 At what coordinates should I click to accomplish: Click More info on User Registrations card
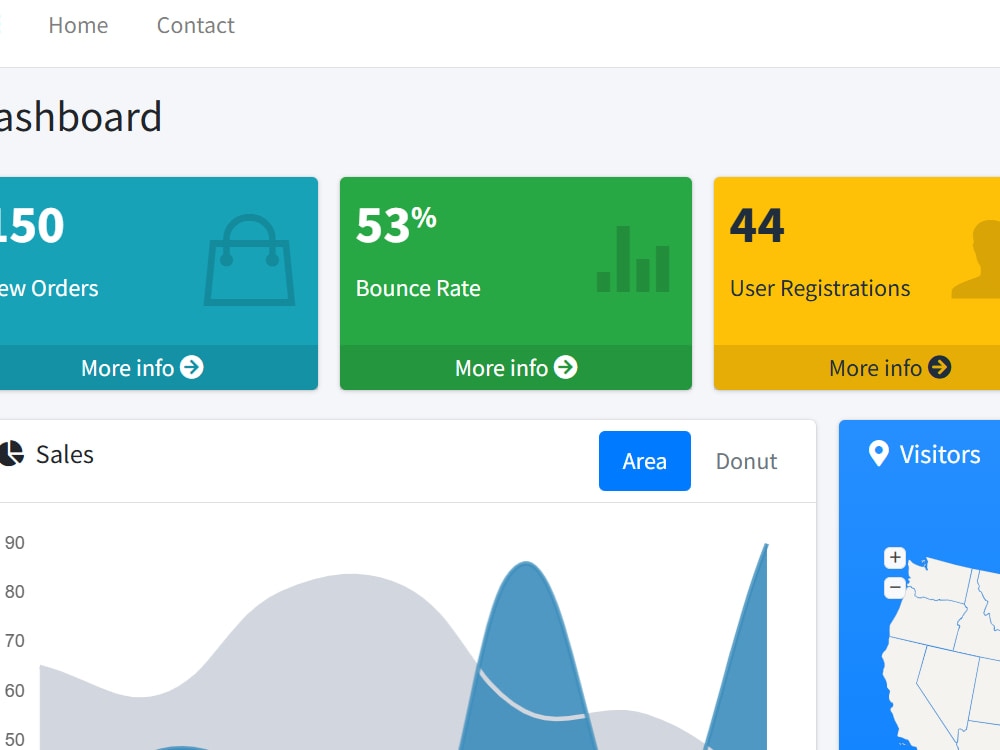tap(890, 368)
